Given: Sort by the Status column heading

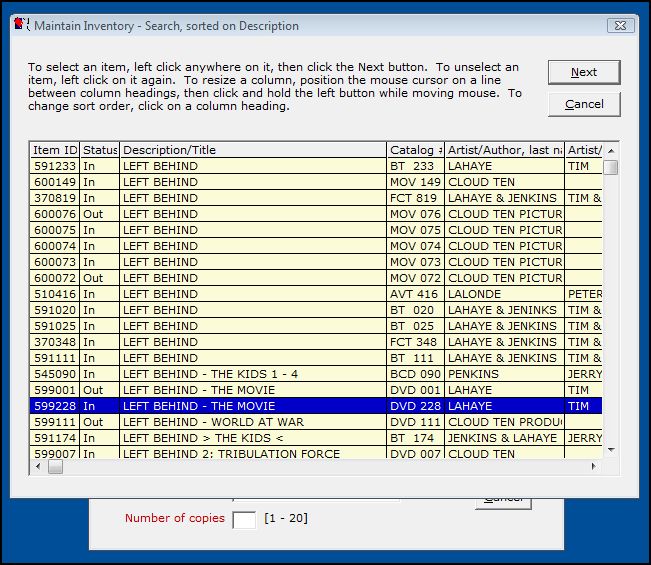Looking at the screenshot, I should pyautogui.click(x=100, y=150).
